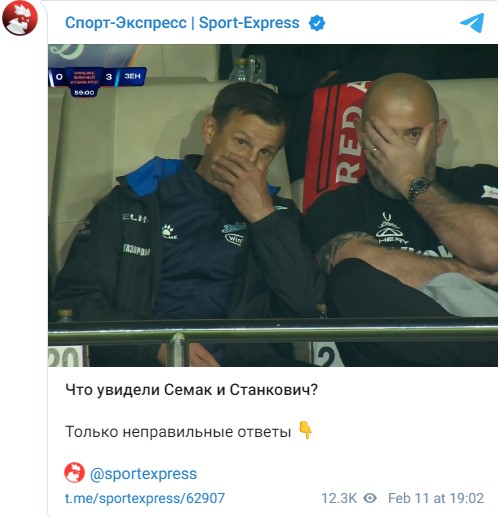
Task: Click the 0–3 scoreboard overlay in photo
Action: pyautogui.click(x=97, y=77)
